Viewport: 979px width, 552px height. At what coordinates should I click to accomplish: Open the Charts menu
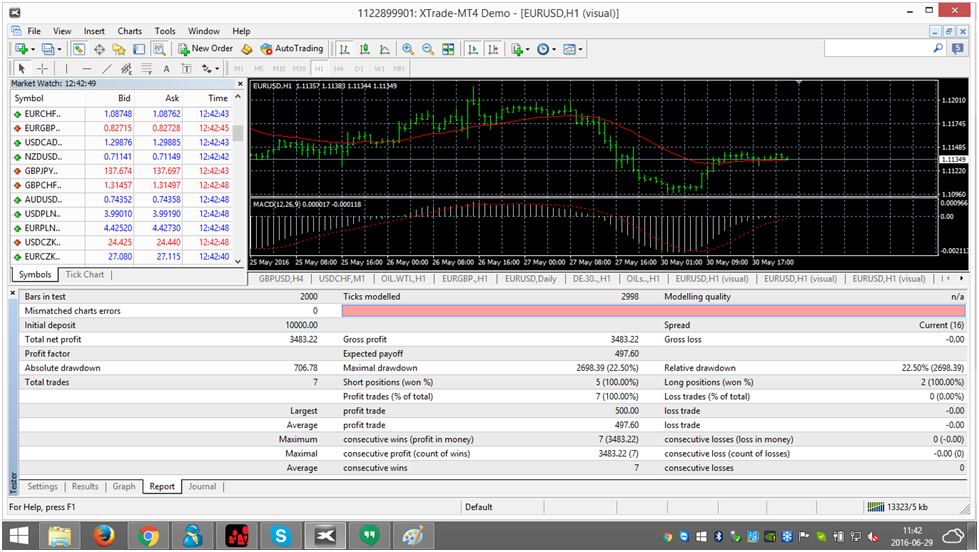point(129,31)
